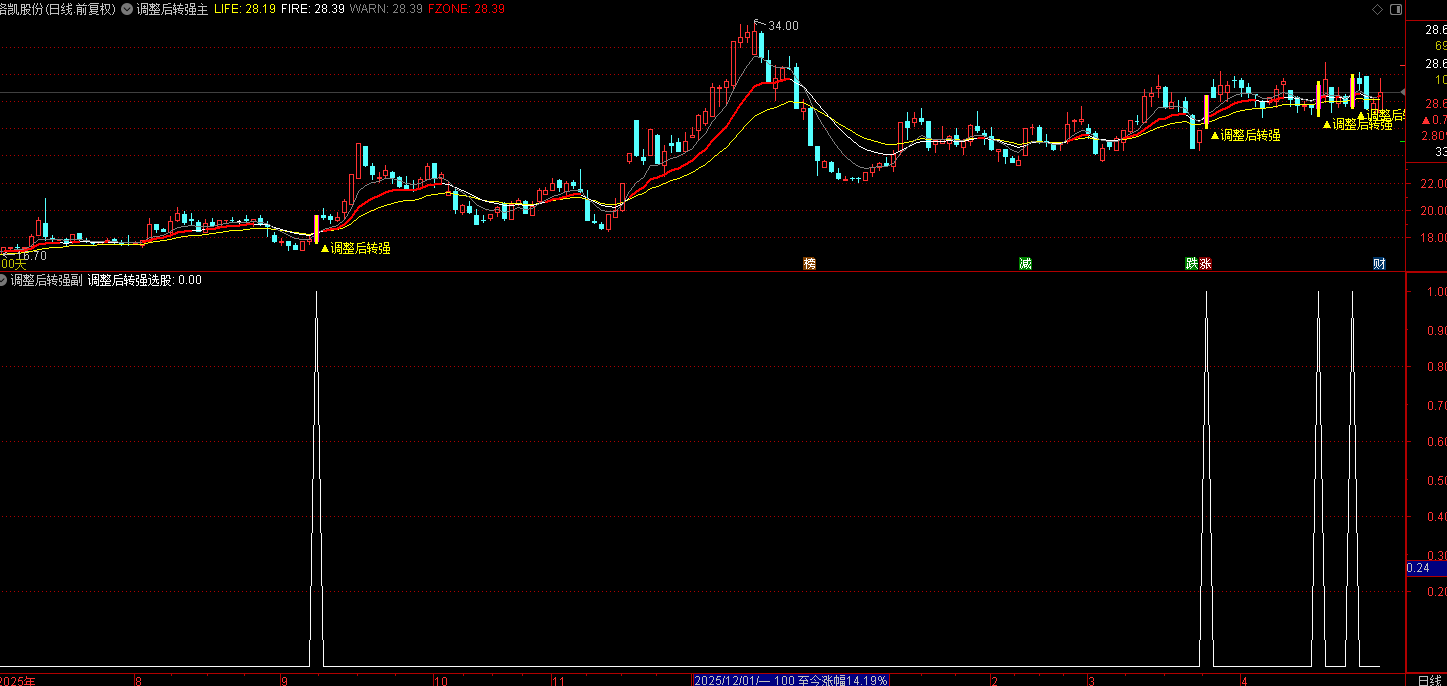Click the blue 2025/12/01 range gain label
This screenshot has height=686, width=1447.
791,679
